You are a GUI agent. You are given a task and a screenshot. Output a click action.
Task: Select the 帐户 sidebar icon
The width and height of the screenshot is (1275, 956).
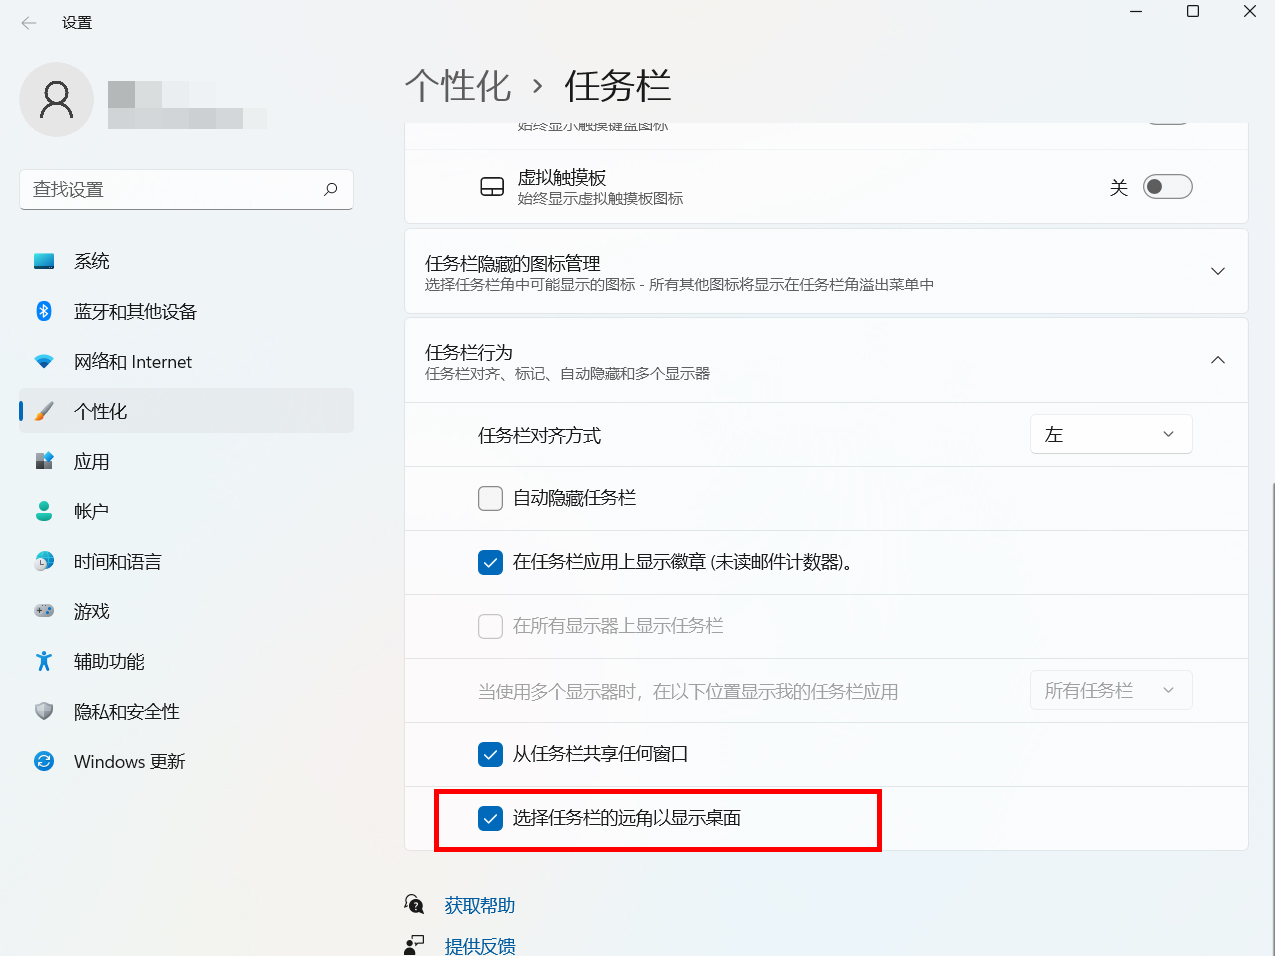coord(43,511)
